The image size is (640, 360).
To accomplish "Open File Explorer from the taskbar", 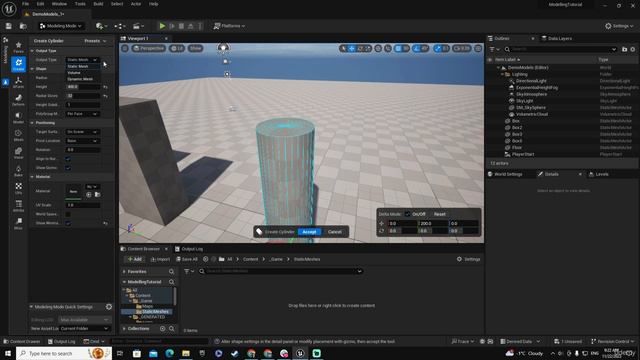I will (x=186, y=353).
